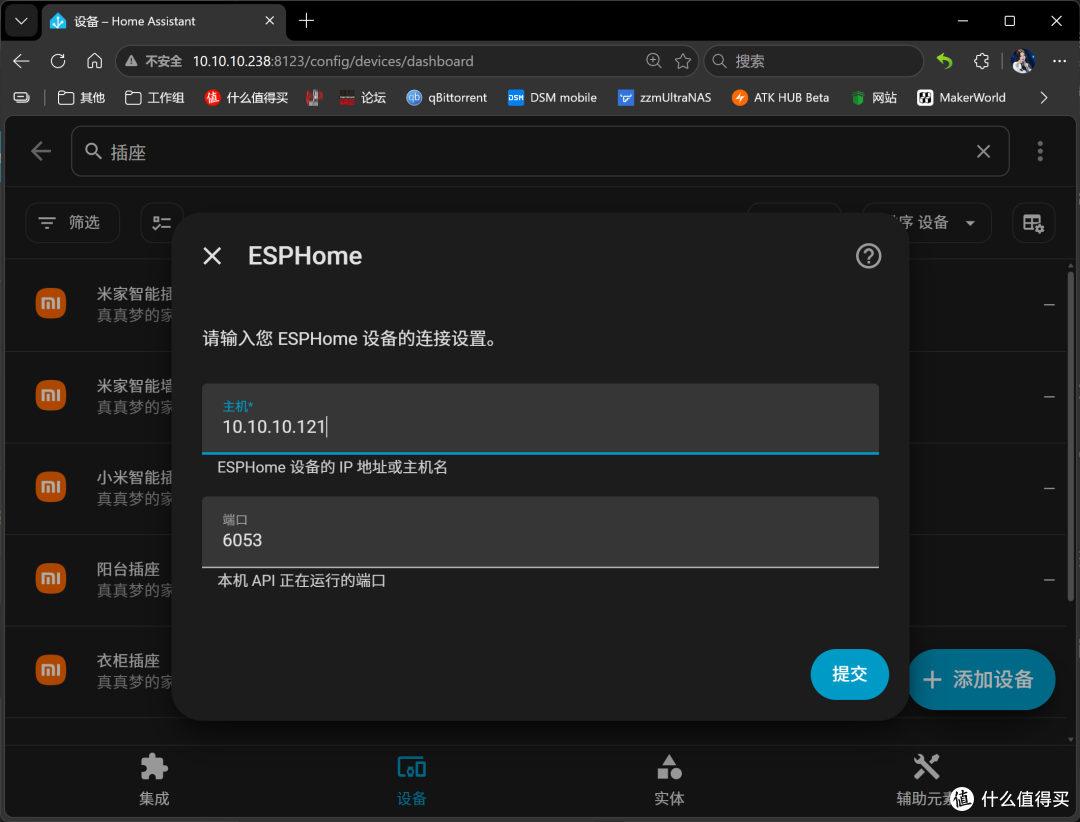The width and height of the screenshot is (1080, 822).
Task: Clear the 插座 search text
Action: [983, 152]
